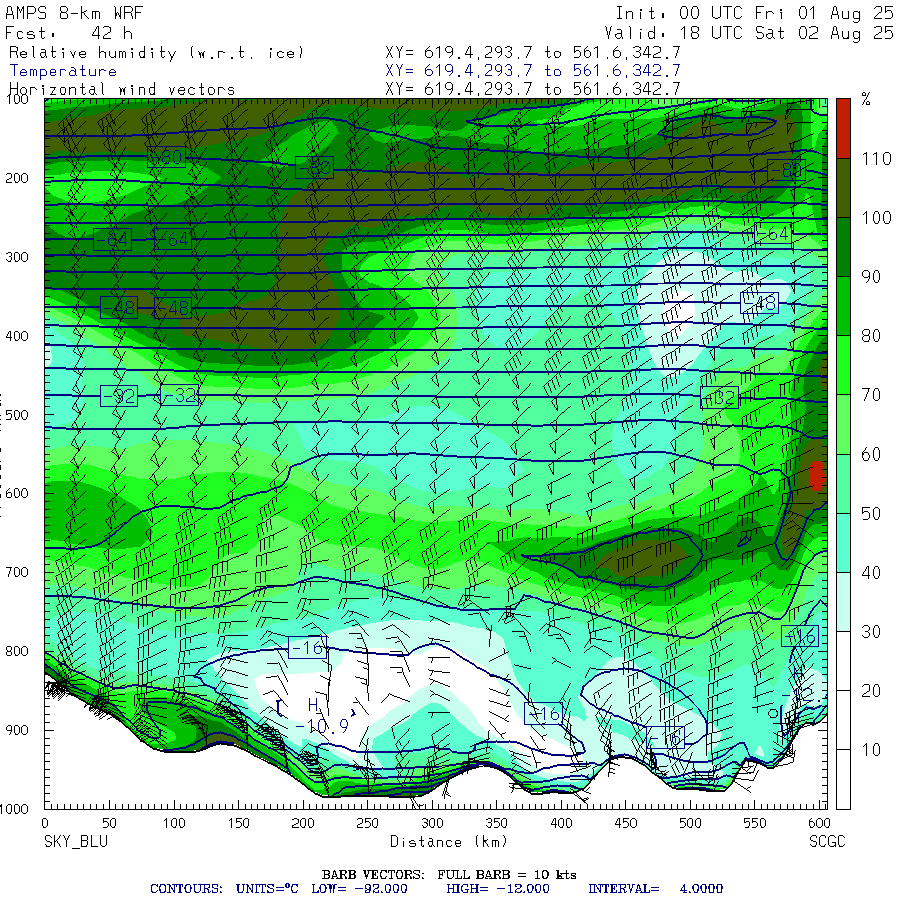Click the '60' colorbar tick label
The image size is (900, 900).
pyautogui.click(x=871, y=454)
